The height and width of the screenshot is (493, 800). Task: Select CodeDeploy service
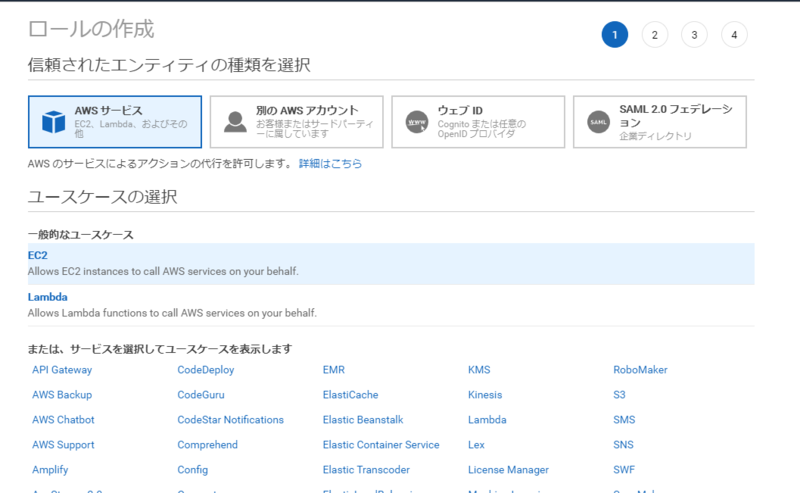[x=206, y=370]
